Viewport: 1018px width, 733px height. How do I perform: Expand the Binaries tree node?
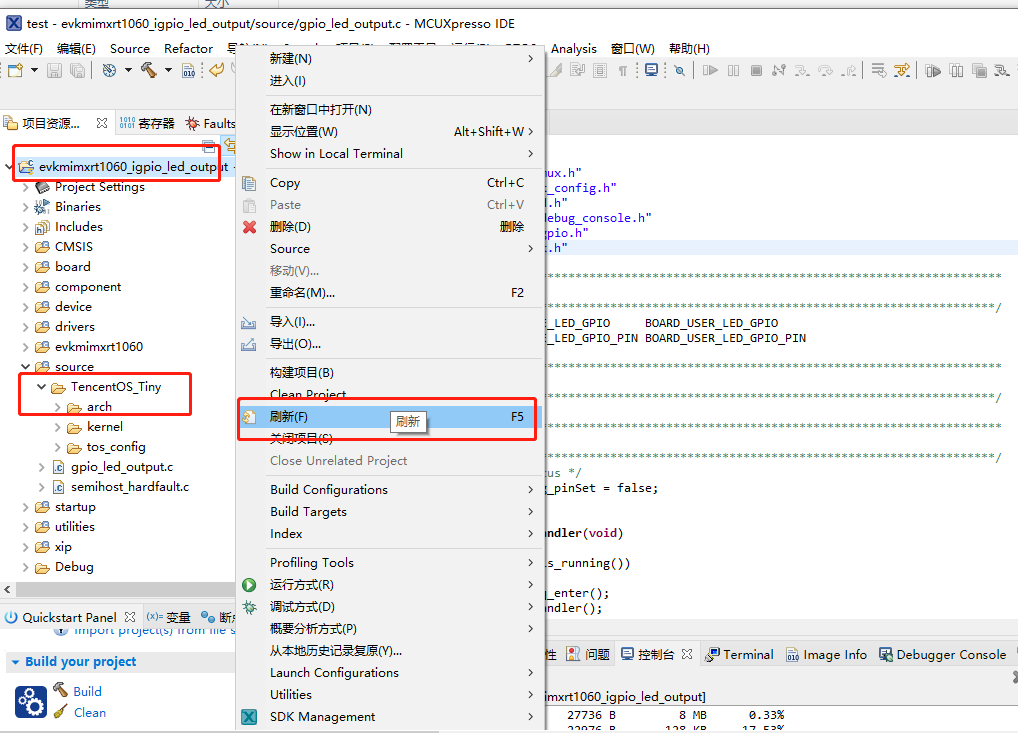click(x=25, y=207)
